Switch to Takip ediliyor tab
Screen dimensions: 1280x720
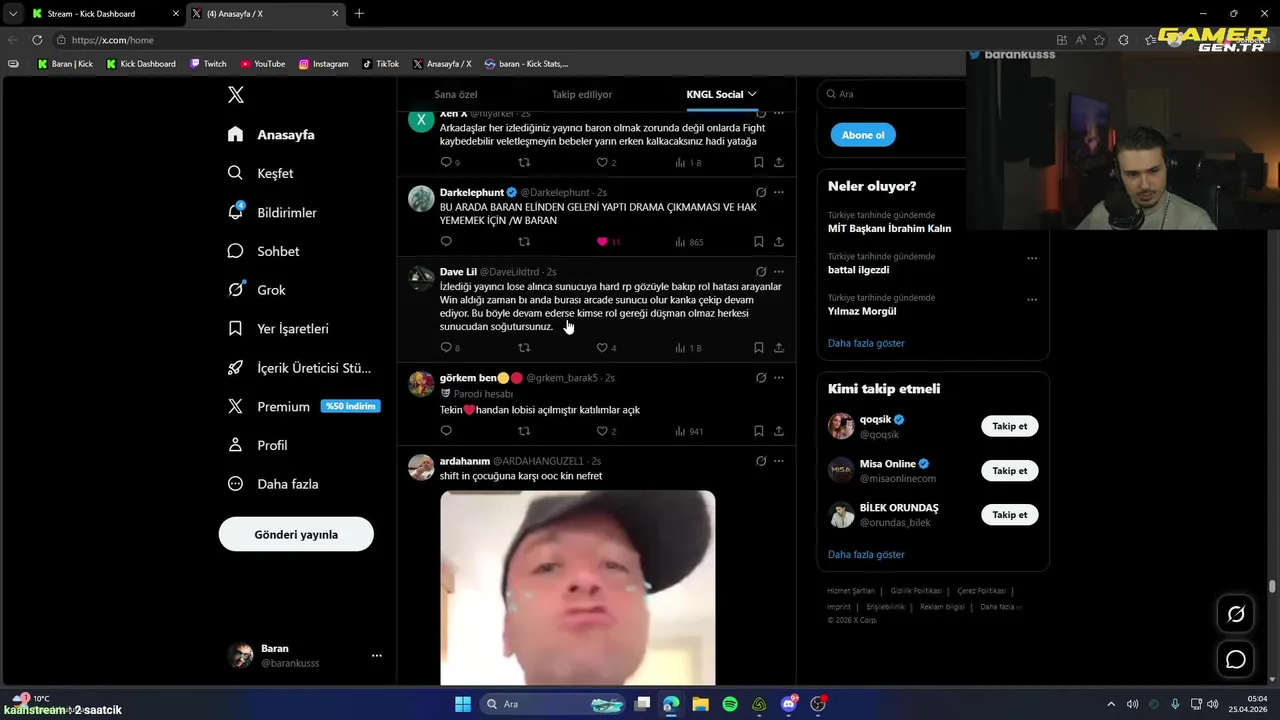click(582, 94)
